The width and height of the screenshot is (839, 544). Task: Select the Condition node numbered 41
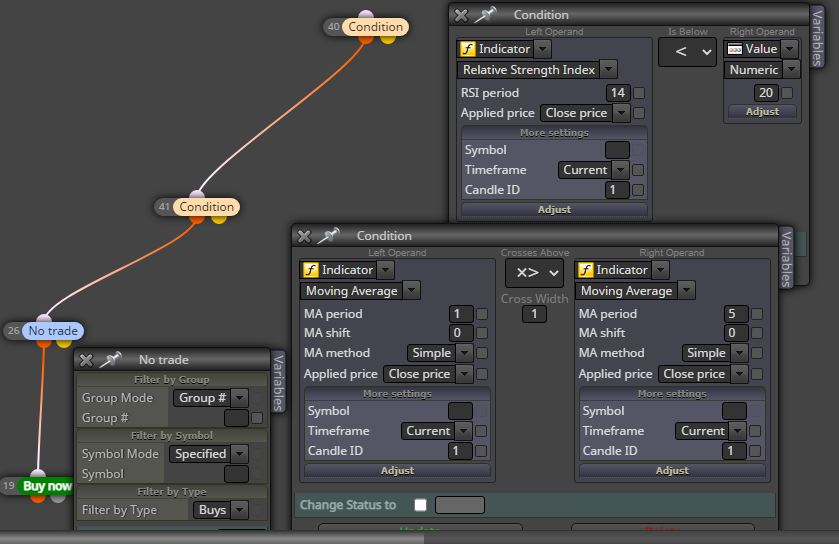(x=206, y=206)
